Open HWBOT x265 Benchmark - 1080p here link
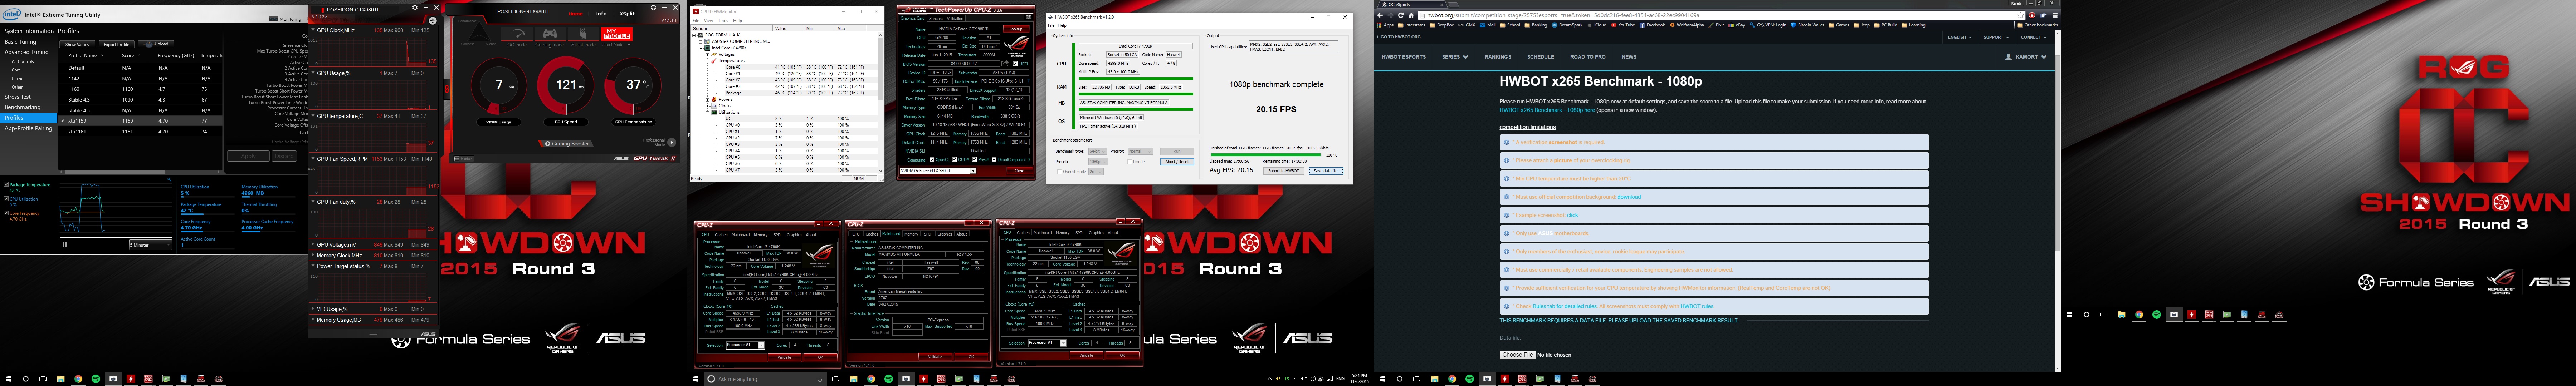 click(x=1547, y=110)
